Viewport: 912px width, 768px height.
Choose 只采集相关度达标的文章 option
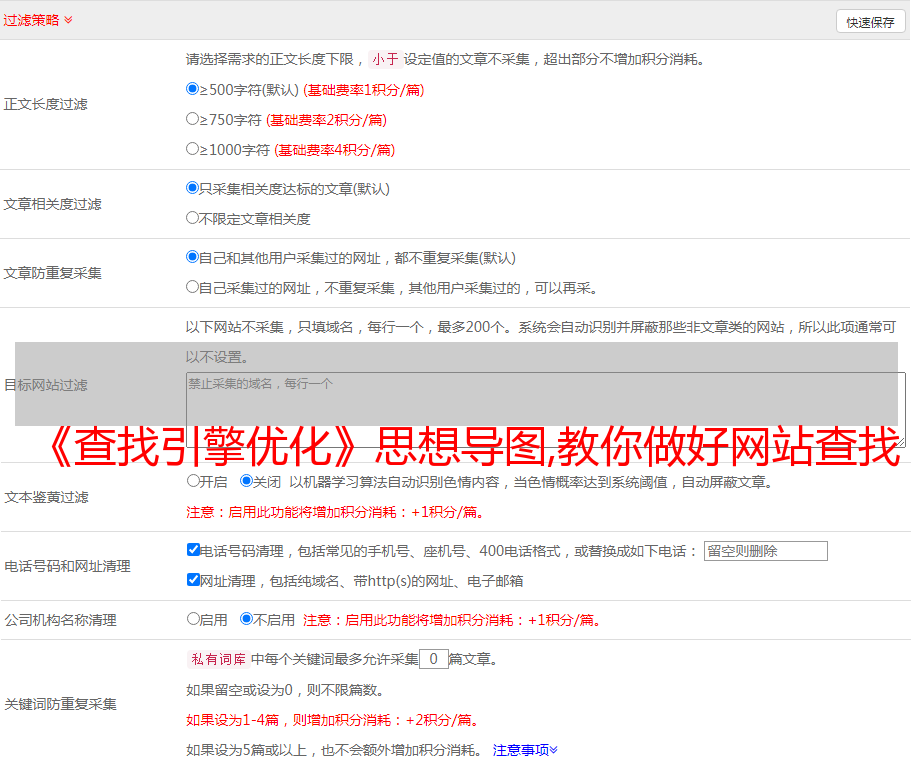click(193, 188)
